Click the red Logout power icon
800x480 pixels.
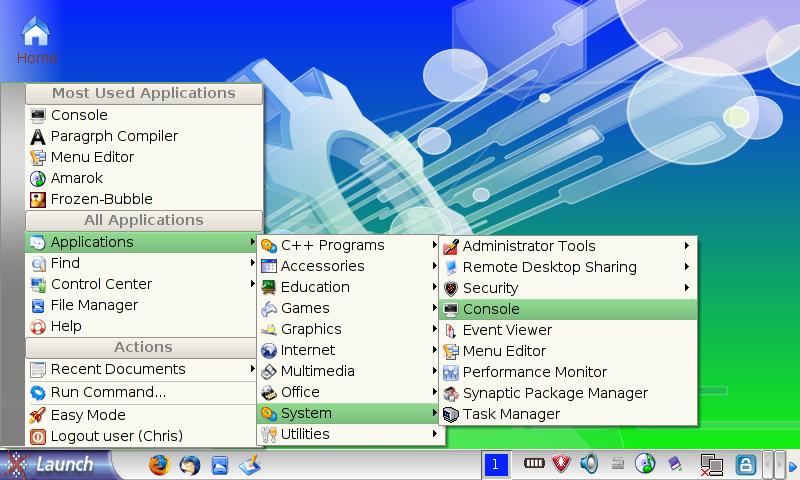pyautogui.click(x=38, y=437)
